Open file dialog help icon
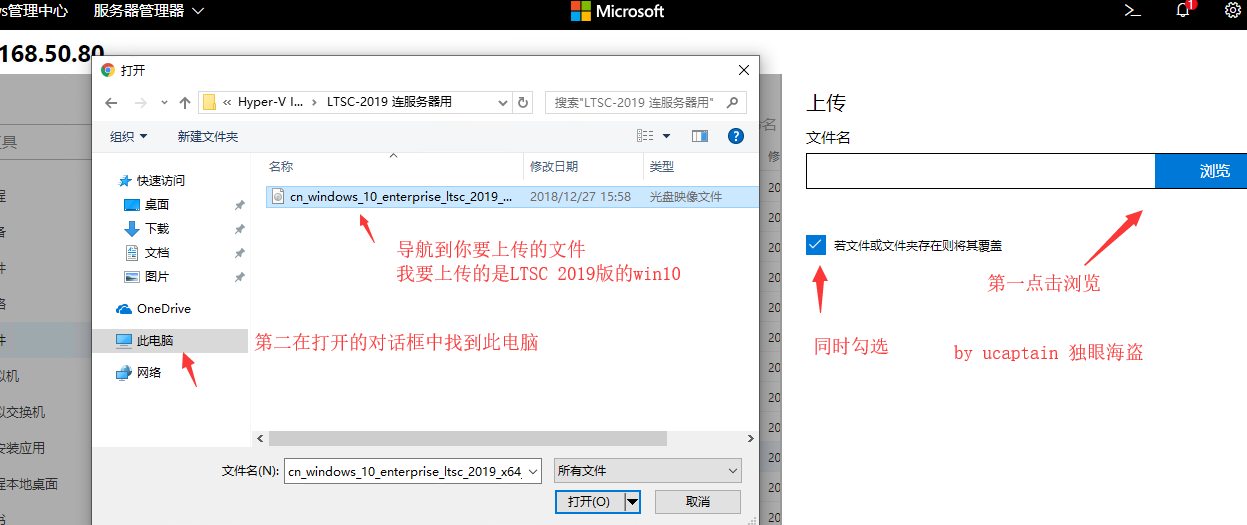The width and height of the screenshot is (1247, 525). coord(736,136)
